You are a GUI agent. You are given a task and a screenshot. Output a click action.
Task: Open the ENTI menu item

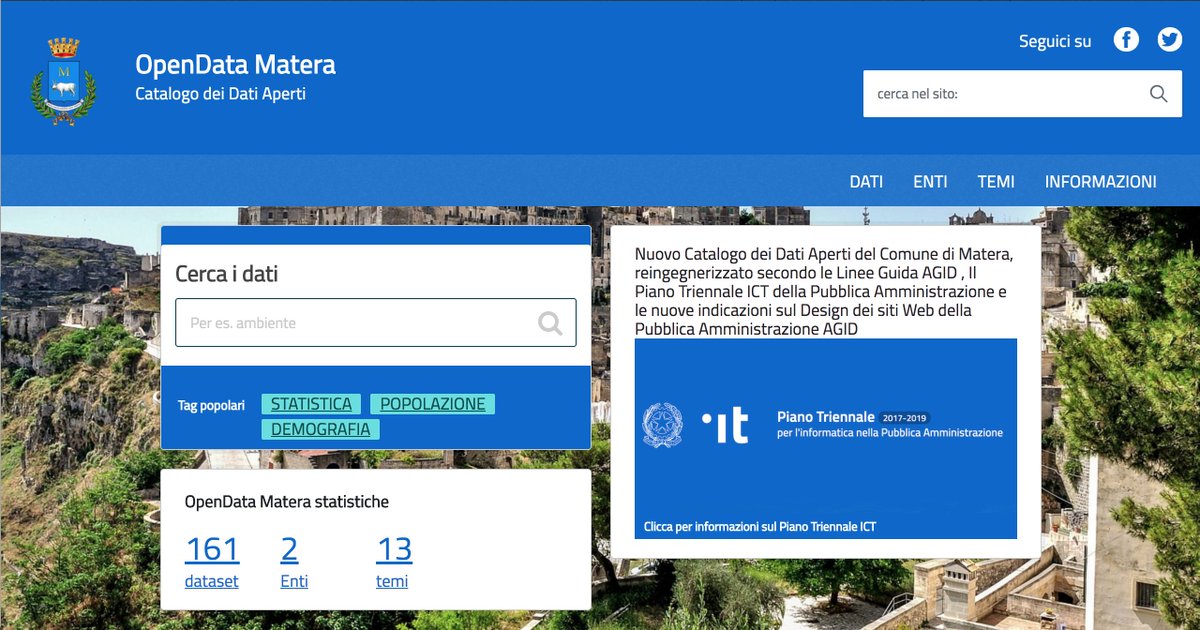pos(930,182)
